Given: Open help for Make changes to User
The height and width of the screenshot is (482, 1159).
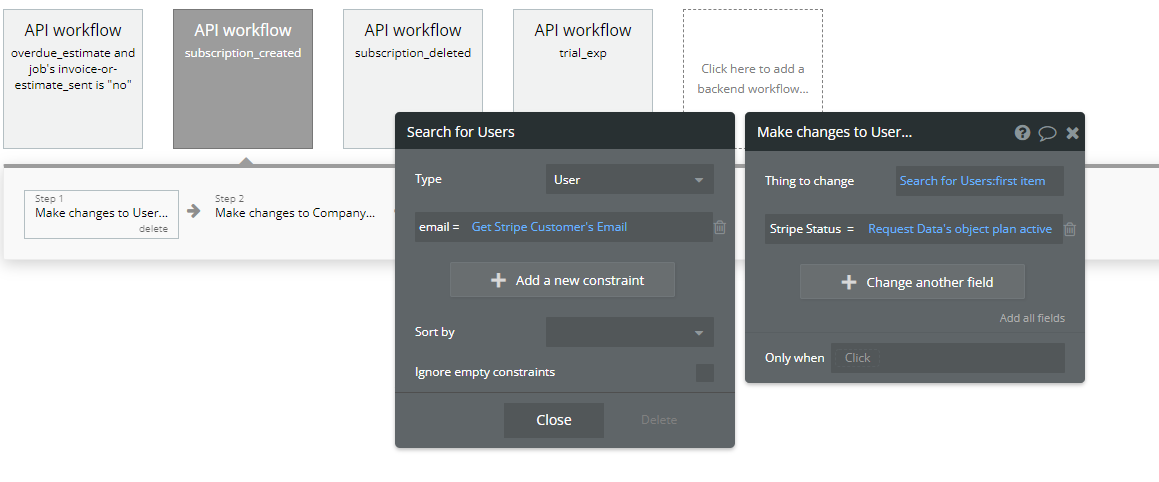Looking at the screenshot, I should coord(1022,132).
